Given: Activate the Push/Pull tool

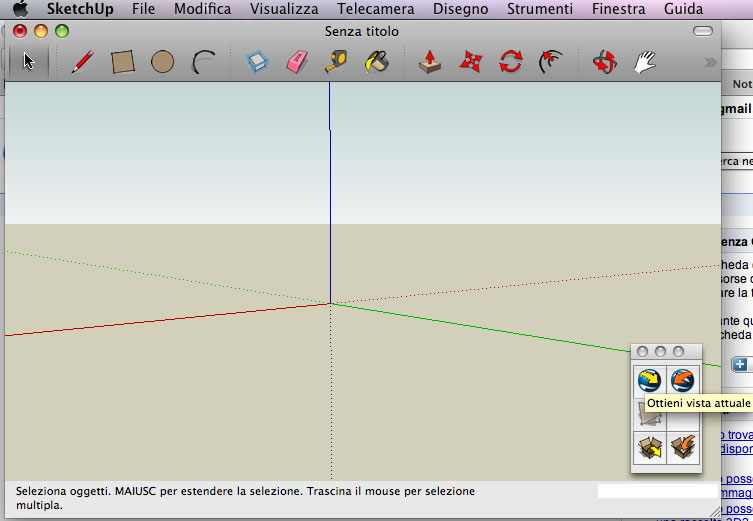Looking at the screenshot, I should 430,62.
